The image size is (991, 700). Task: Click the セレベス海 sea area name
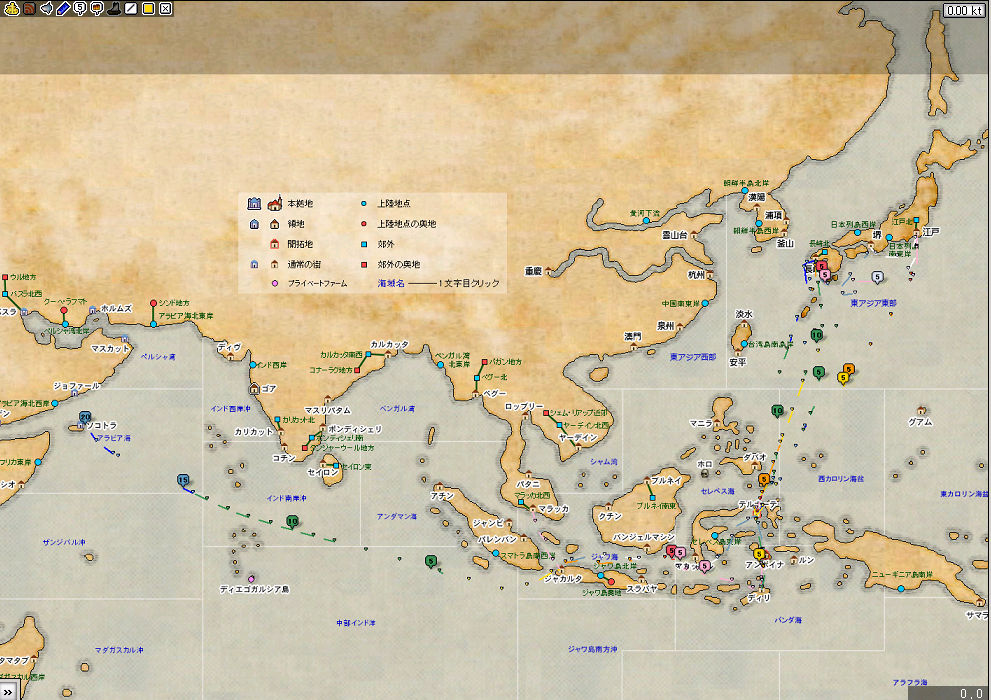[717, 492]
